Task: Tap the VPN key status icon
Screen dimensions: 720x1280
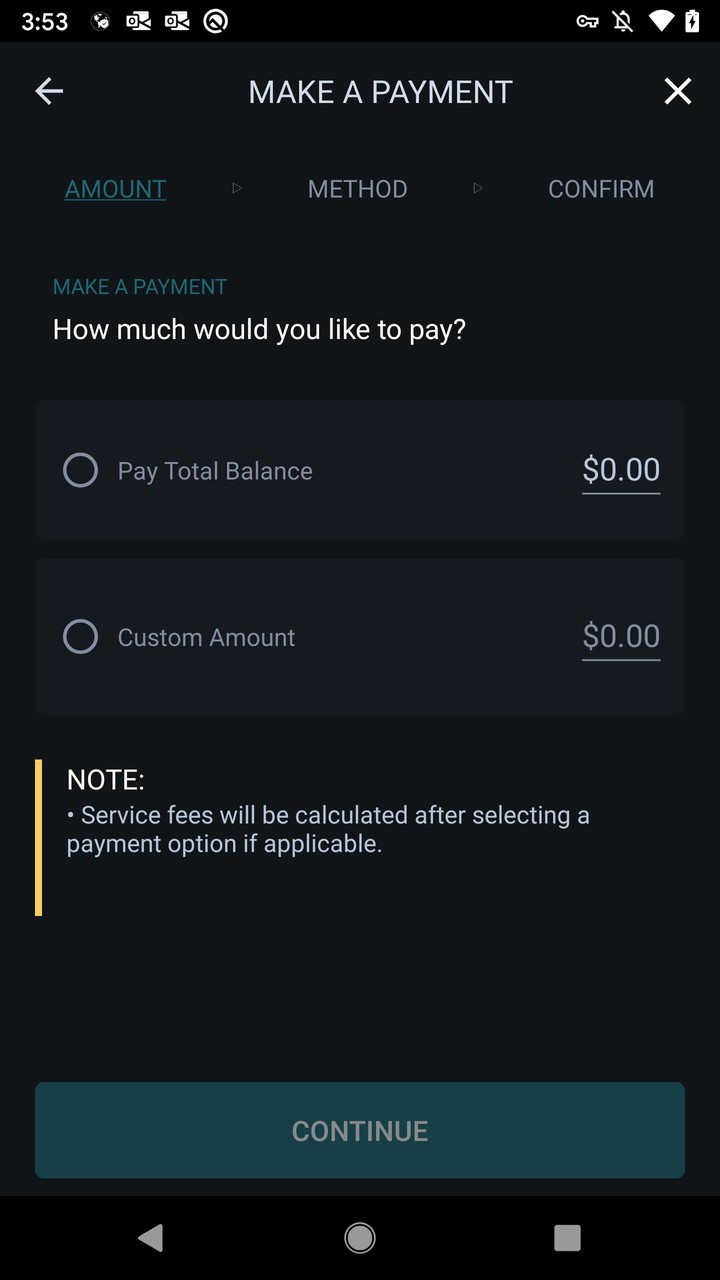Action: tap(588, 21)
